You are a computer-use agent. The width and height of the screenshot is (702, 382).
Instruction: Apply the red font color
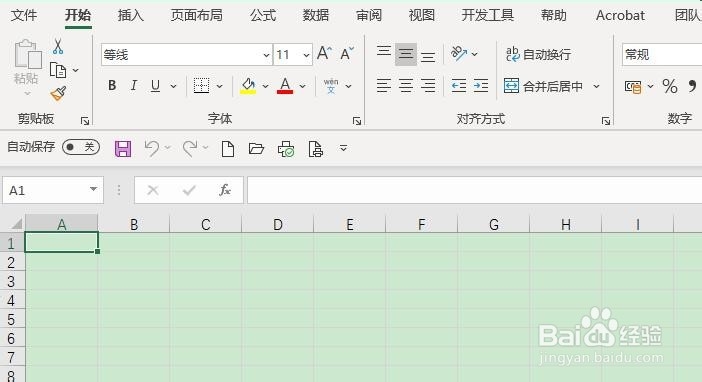coord(285,85)
